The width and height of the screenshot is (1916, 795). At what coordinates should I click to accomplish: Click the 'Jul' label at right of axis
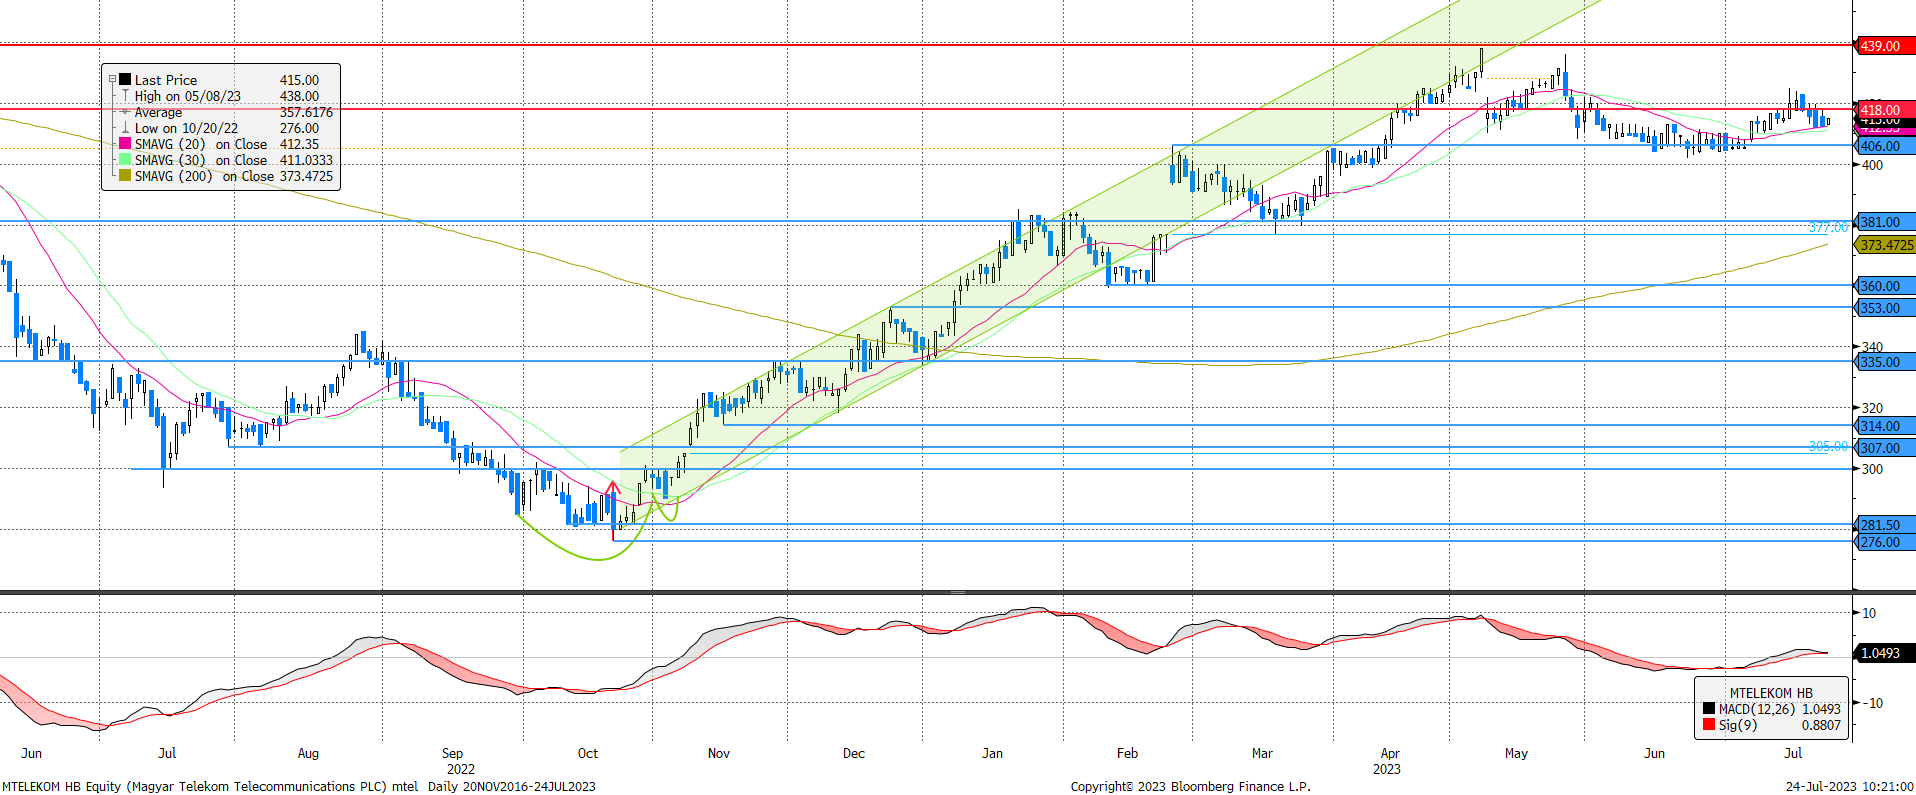click(1793, 753)
